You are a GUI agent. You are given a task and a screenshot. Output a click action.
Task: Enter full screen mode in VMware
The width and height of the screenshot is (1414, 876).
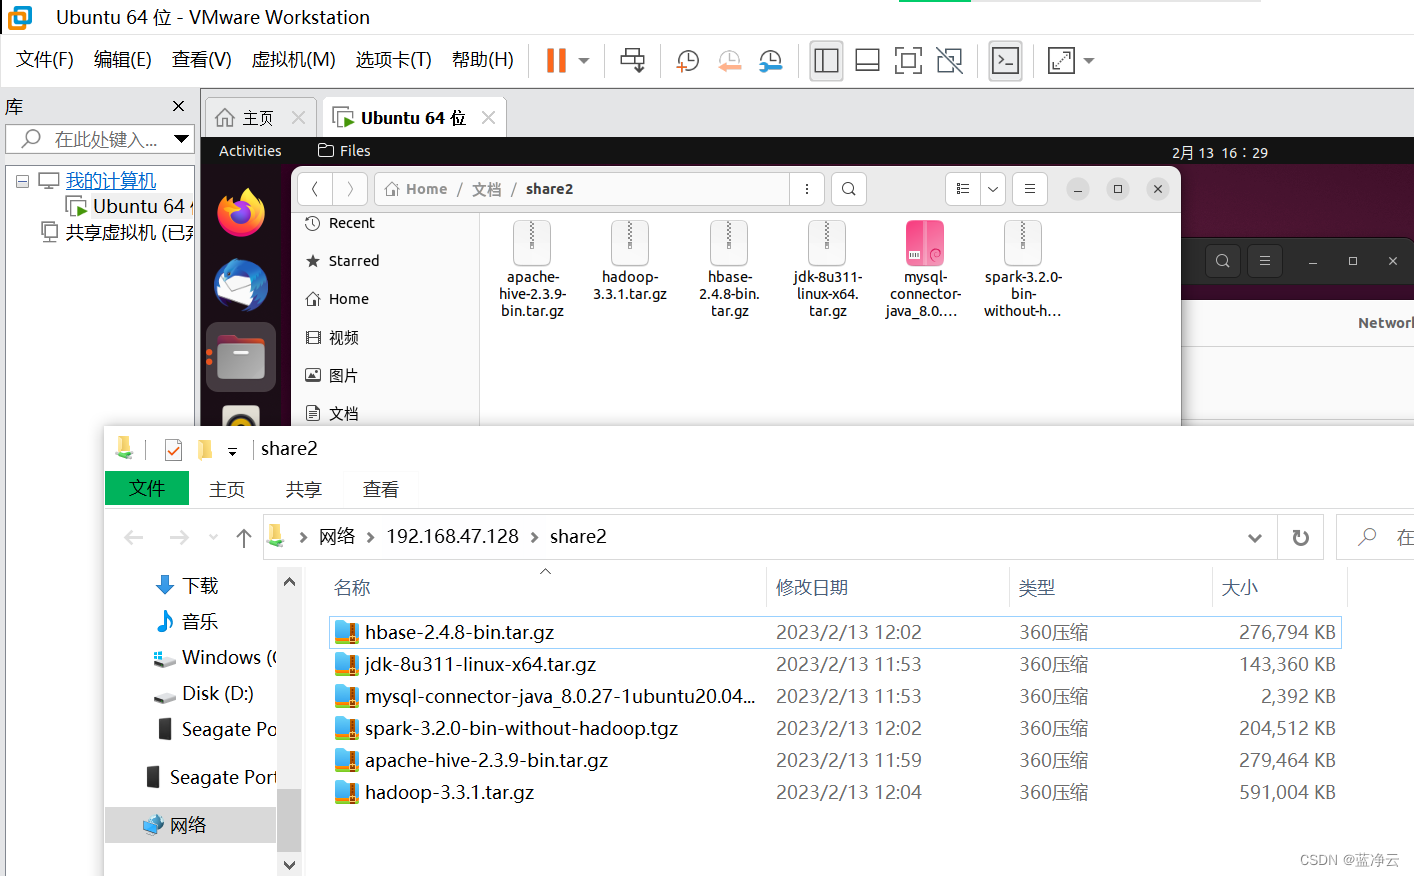pyautogui.click(x=908, y=61)
